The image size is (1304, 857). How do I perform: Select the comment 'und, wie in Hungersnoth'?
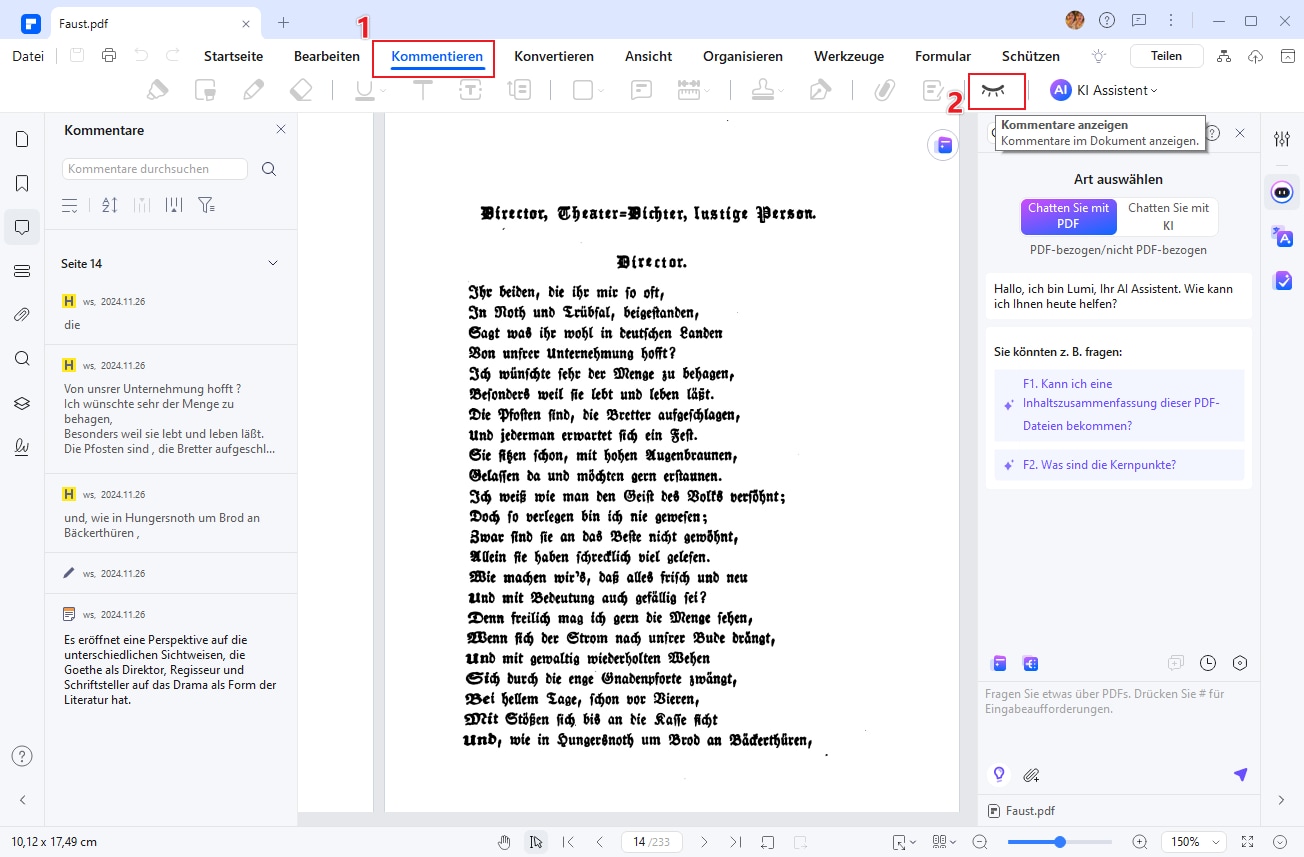tap(171, 513)
